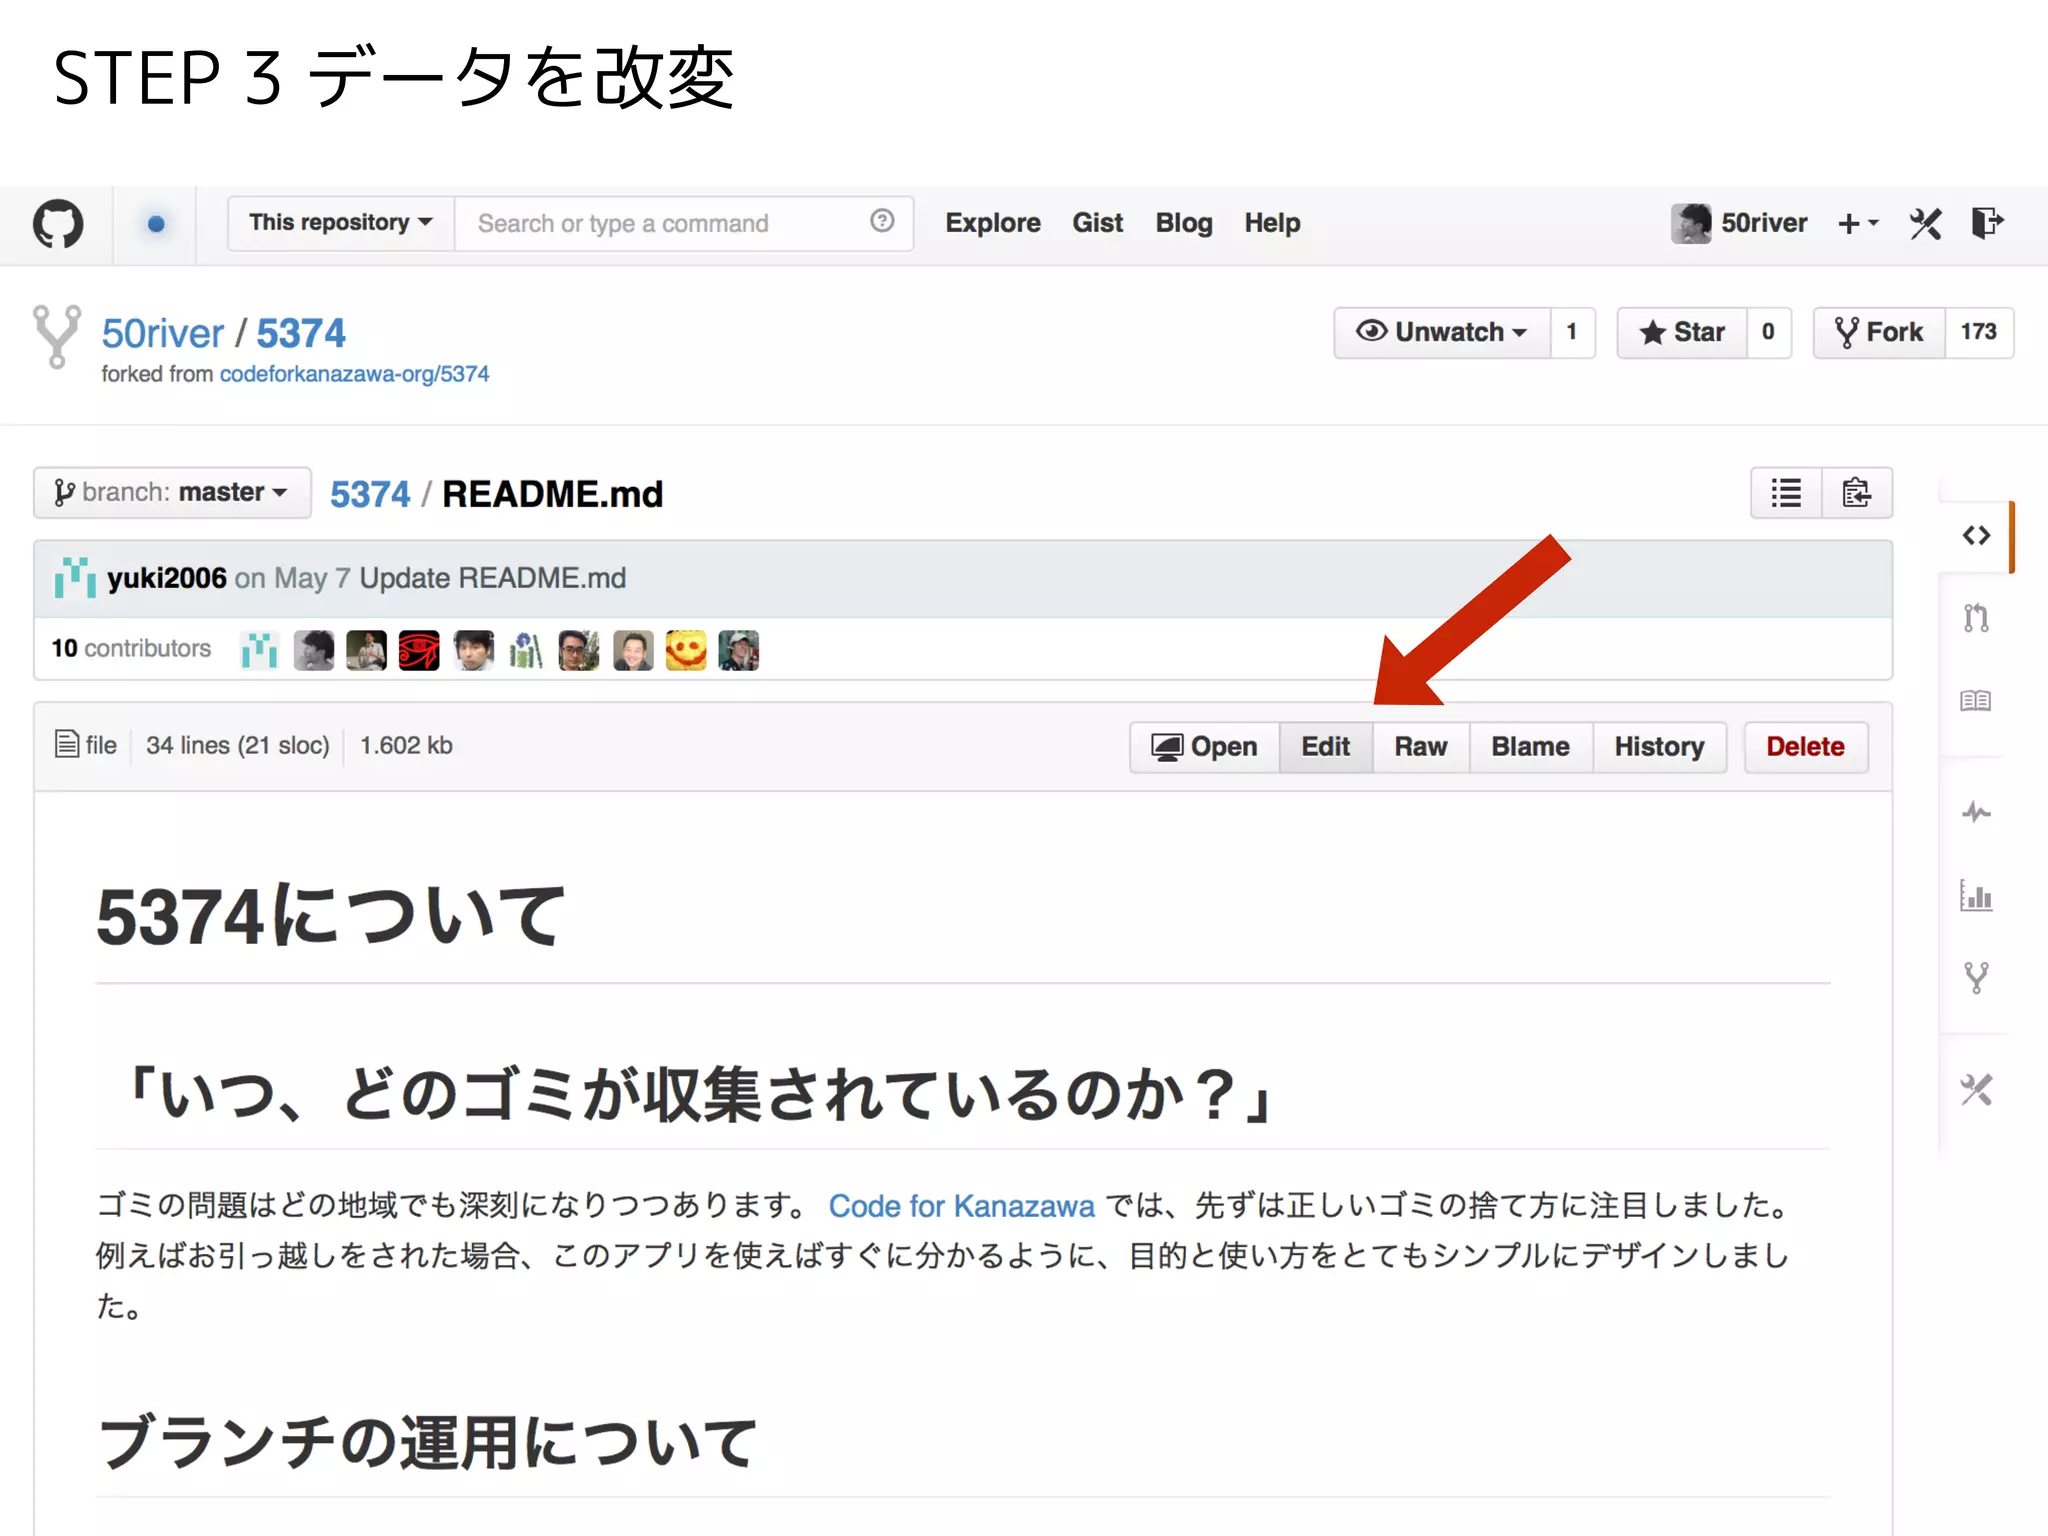This screenshot has height=1536, width=2048.
Task: Open the file History
Action: pyautogui.click(x=1660, y=747)
